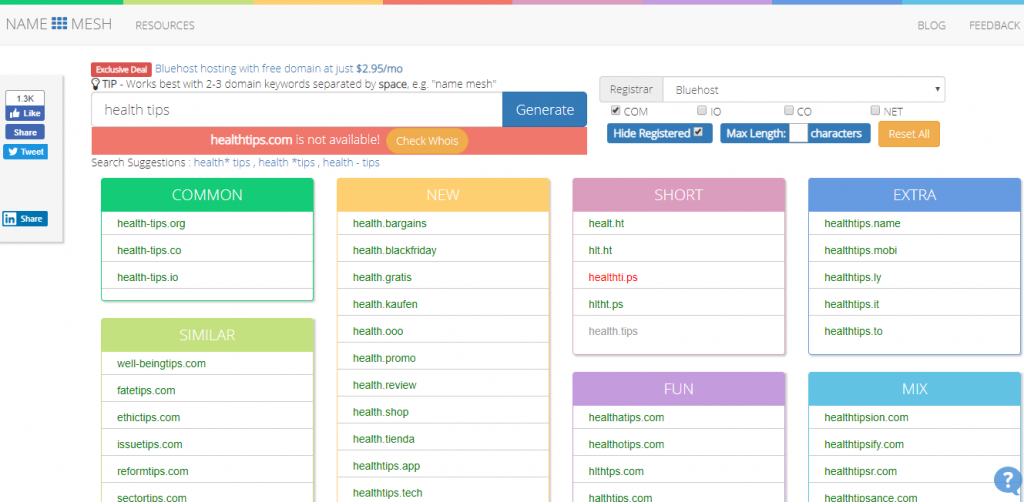The height and width of the screenshot is (502, 1024).
Task: Click the Name Mesh logo
Action: click(59, 24)
